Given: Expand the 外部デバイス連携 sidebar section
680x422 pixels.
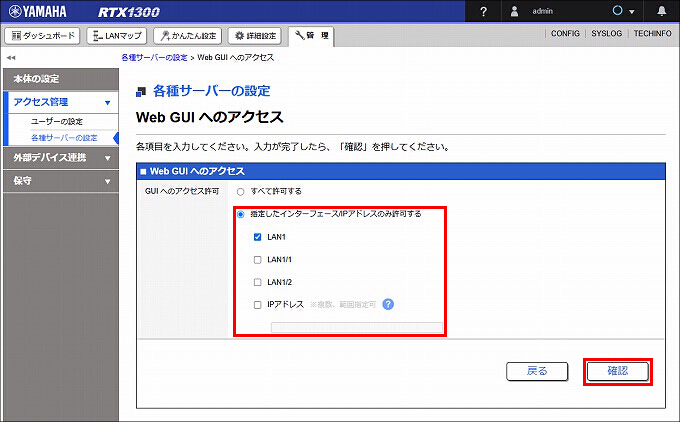Looking at the screenshot, I should [61, 157].
